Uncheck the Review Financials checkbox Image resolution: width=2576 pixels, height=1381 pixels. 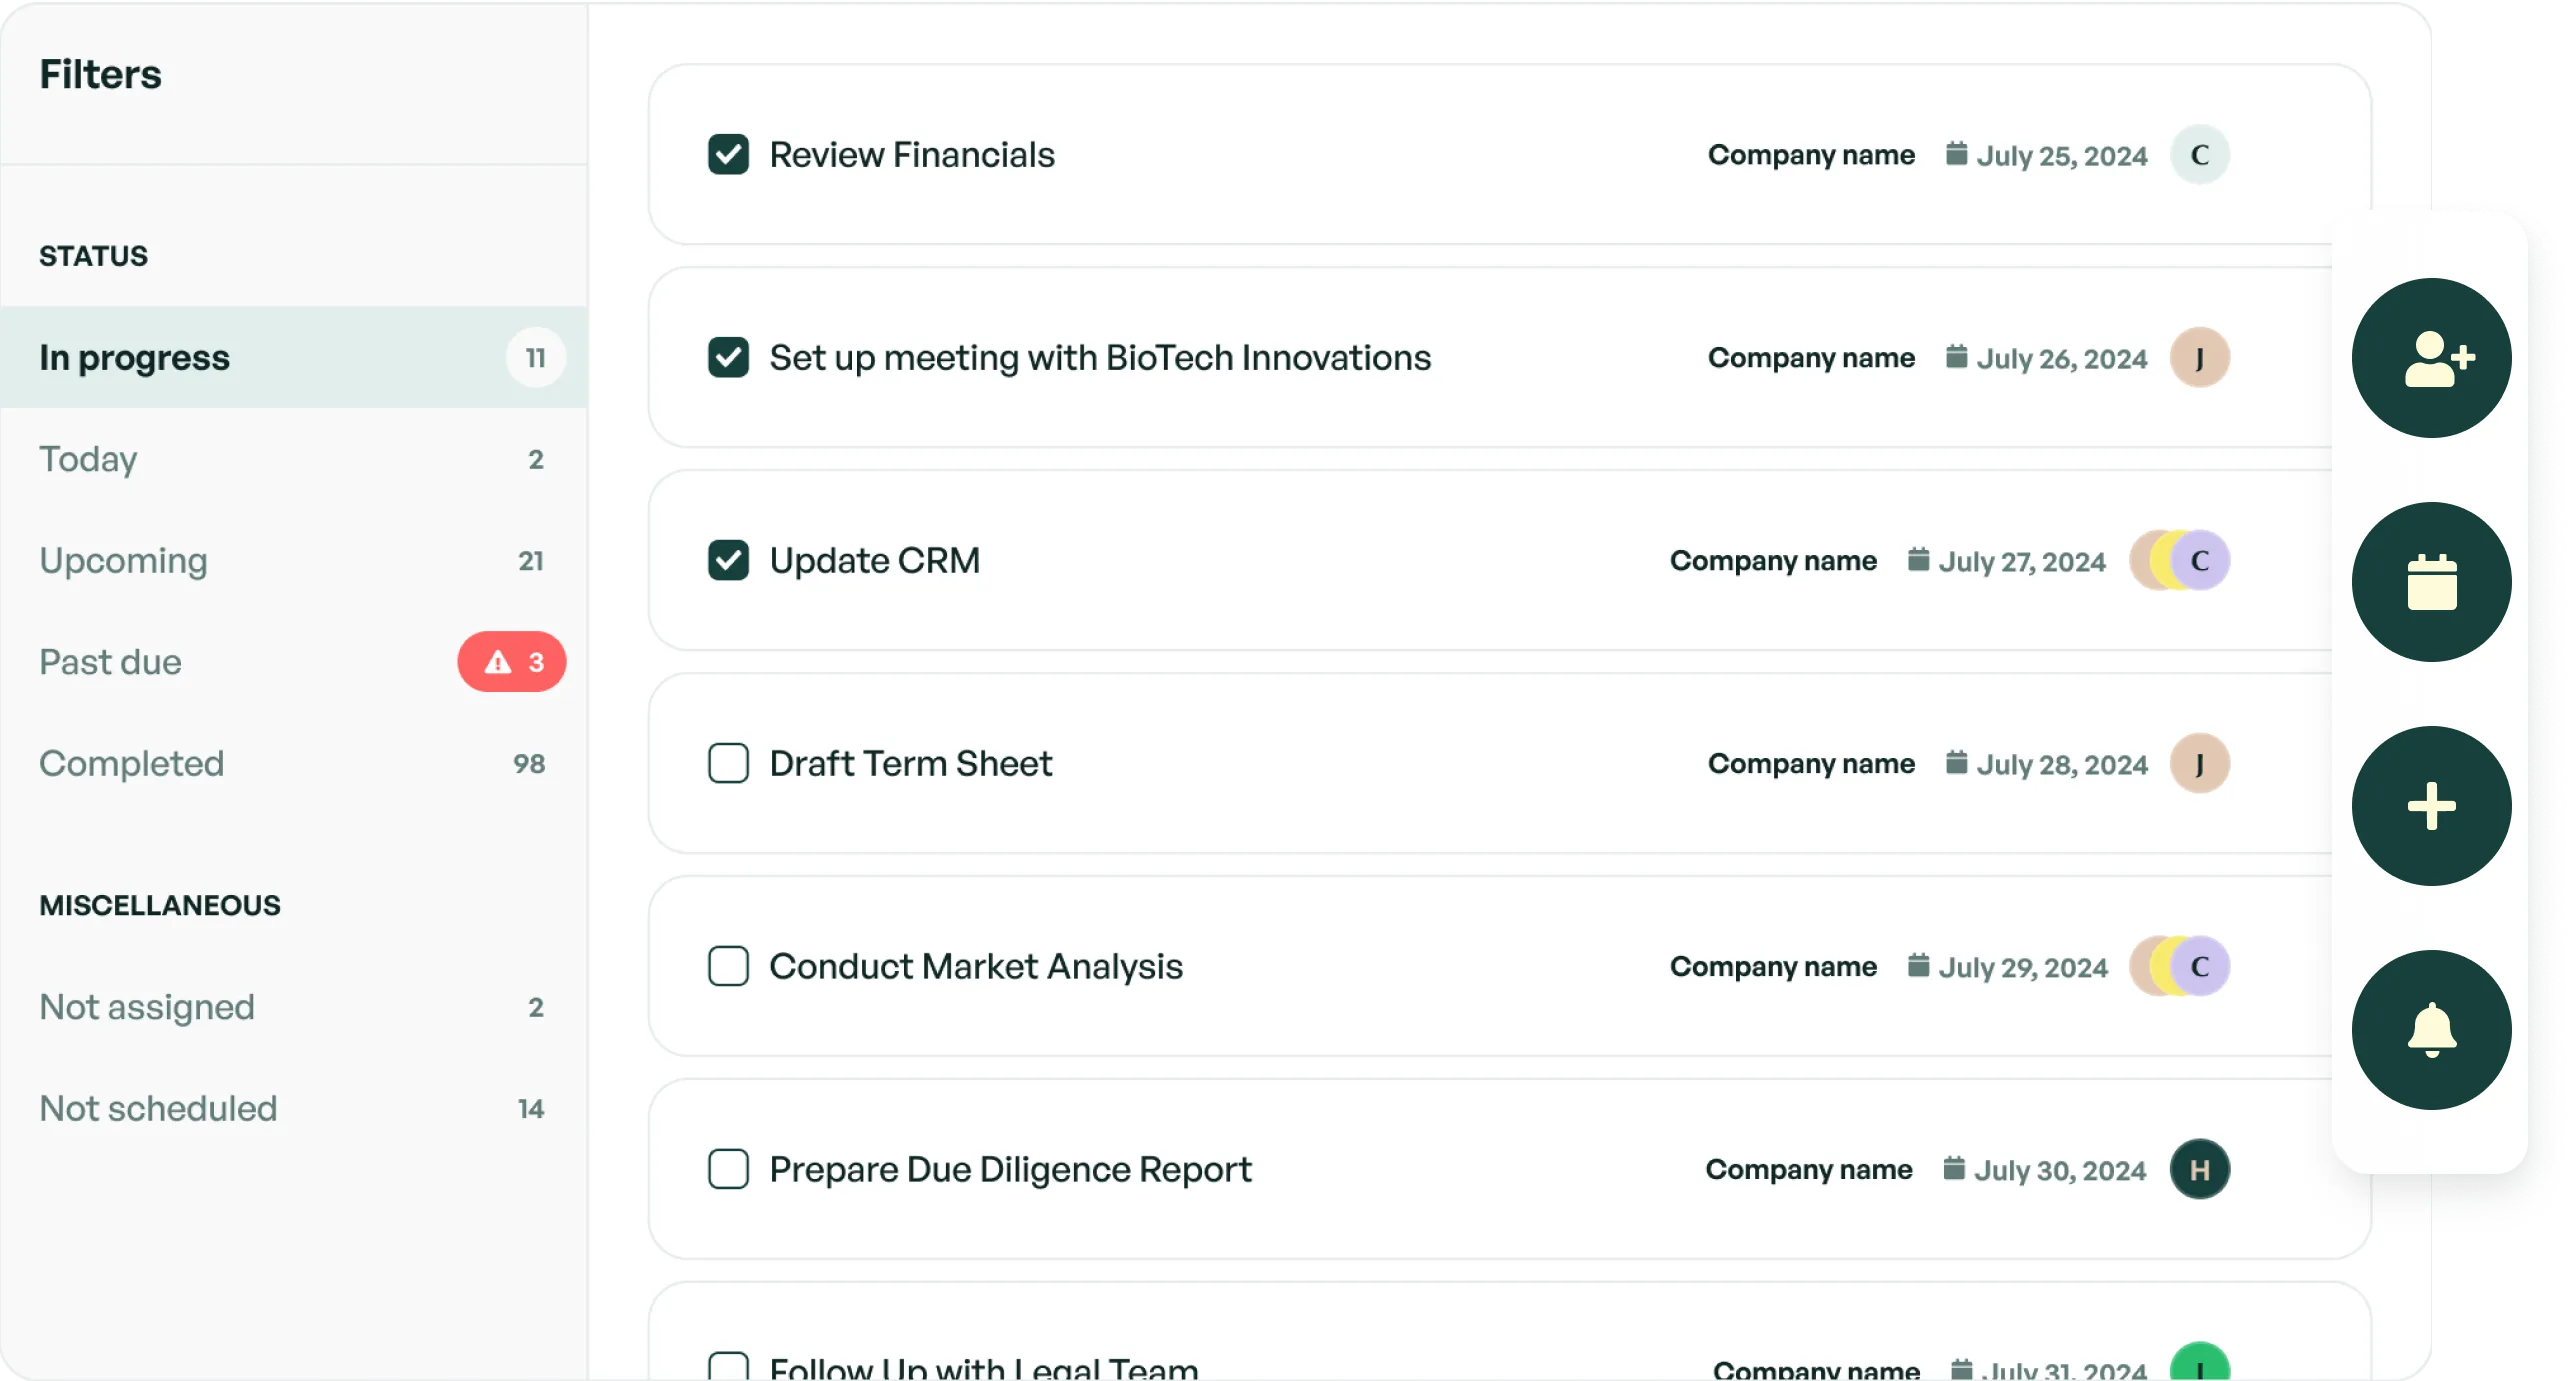(x=728, y=155)
